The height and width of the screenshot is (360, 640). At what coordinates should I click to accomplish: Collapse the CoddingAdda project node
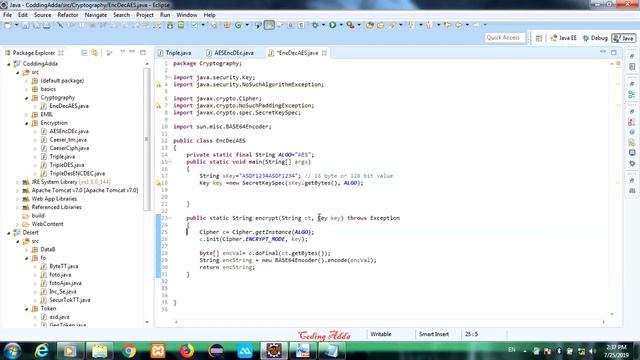9,64
